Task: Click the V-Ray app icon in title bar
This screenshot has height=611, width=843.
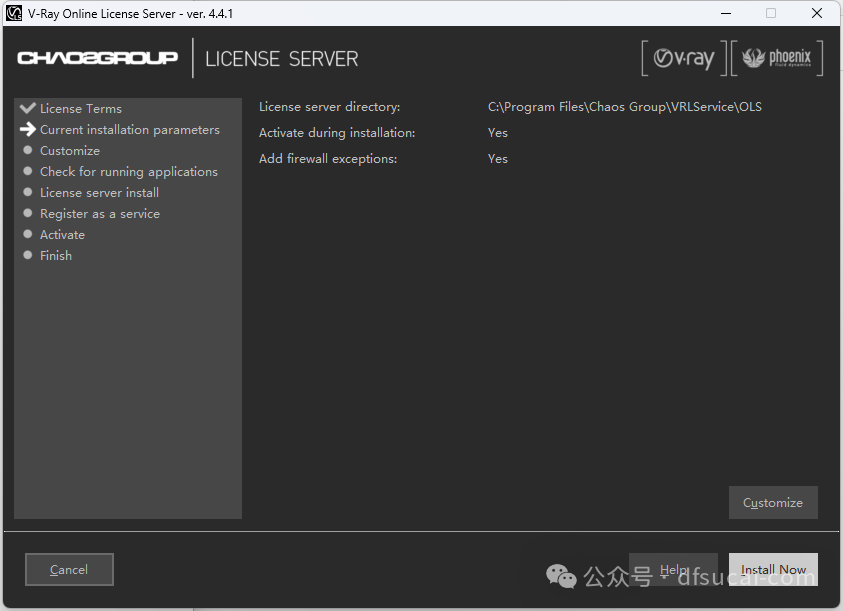Action: [13, 13]
